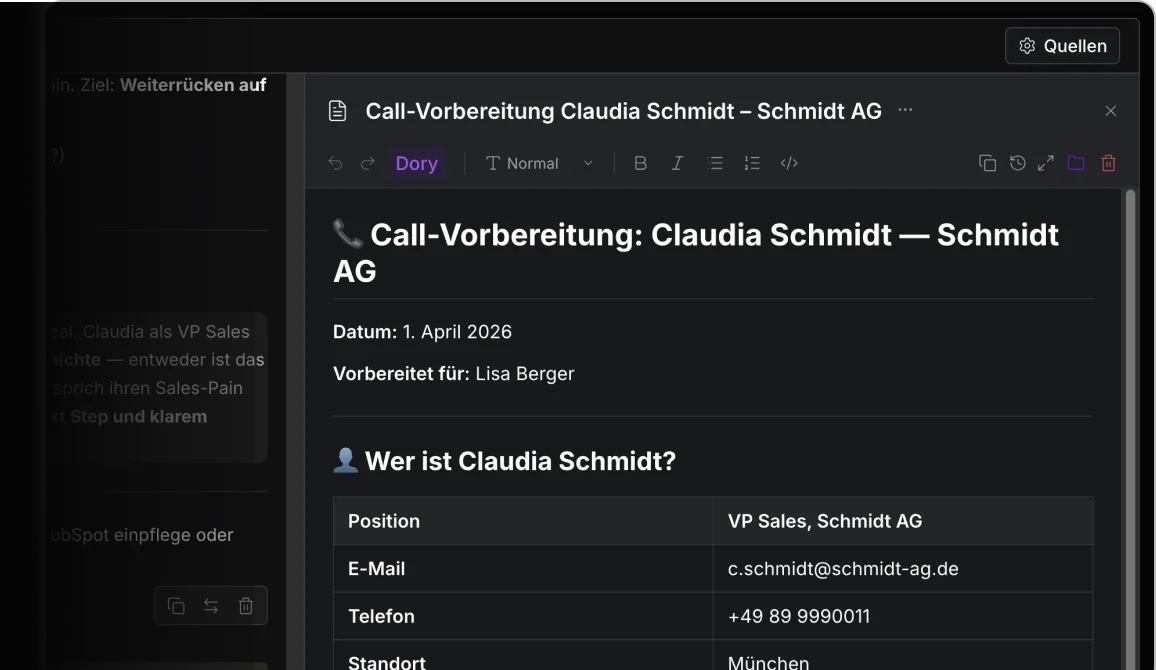
Task: Click the redo arrow in the editor toolbar
Action: (x=367, y=164)
